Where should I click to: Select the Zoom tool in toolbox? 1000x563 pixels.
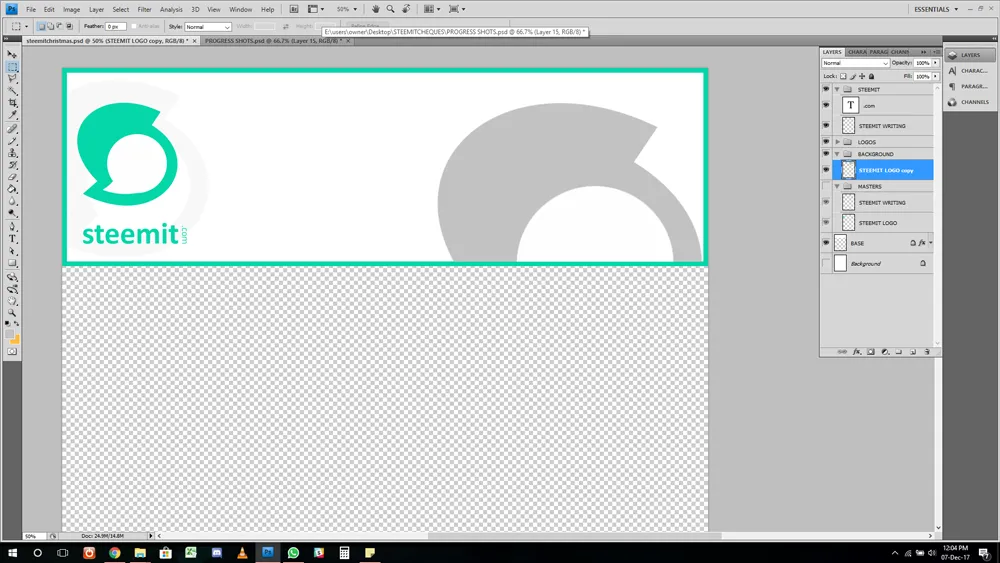pyautogui.click(x=12, y=314)
